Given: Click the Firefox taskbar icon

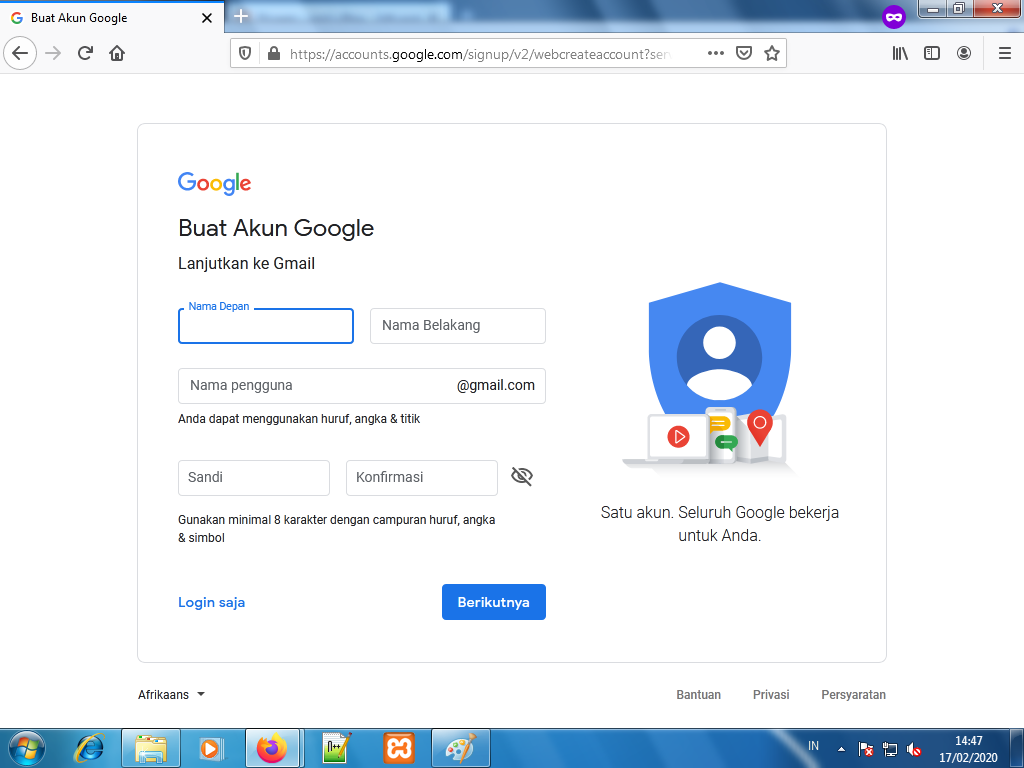Looking at the screenshot, I should pyautogui.click(x=272, y=748).
